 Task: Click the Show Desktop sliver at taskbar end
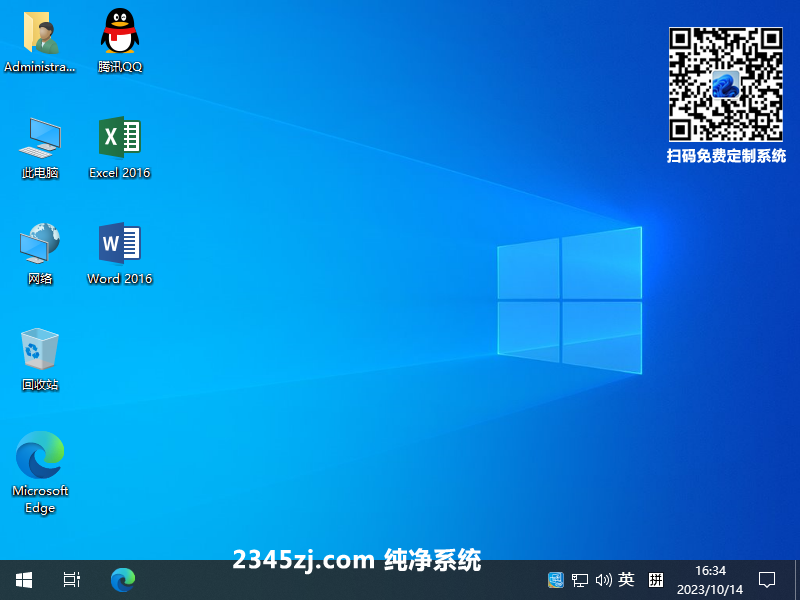click(x=796, y=579)
